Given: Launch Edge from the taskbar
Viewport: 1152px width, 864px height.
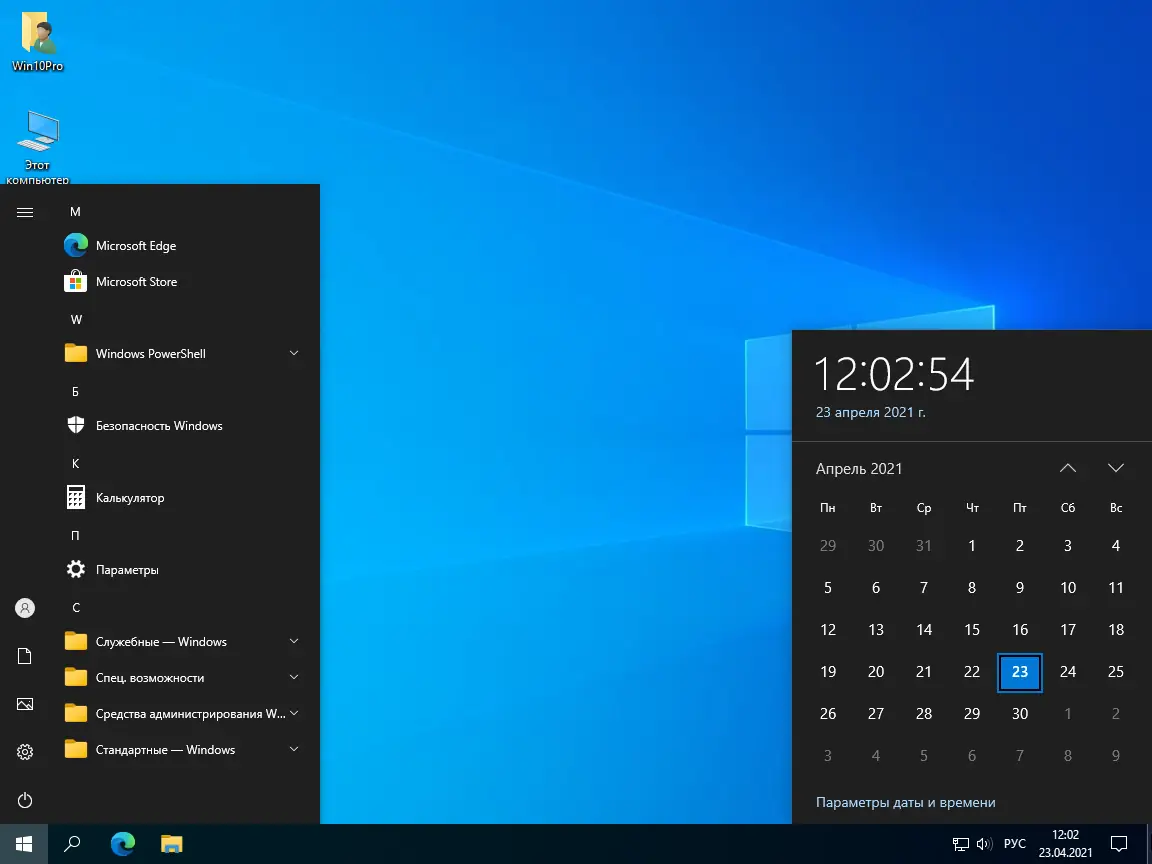Looking at the screenshot, I should pyautogui.click(x=123, y=844).
